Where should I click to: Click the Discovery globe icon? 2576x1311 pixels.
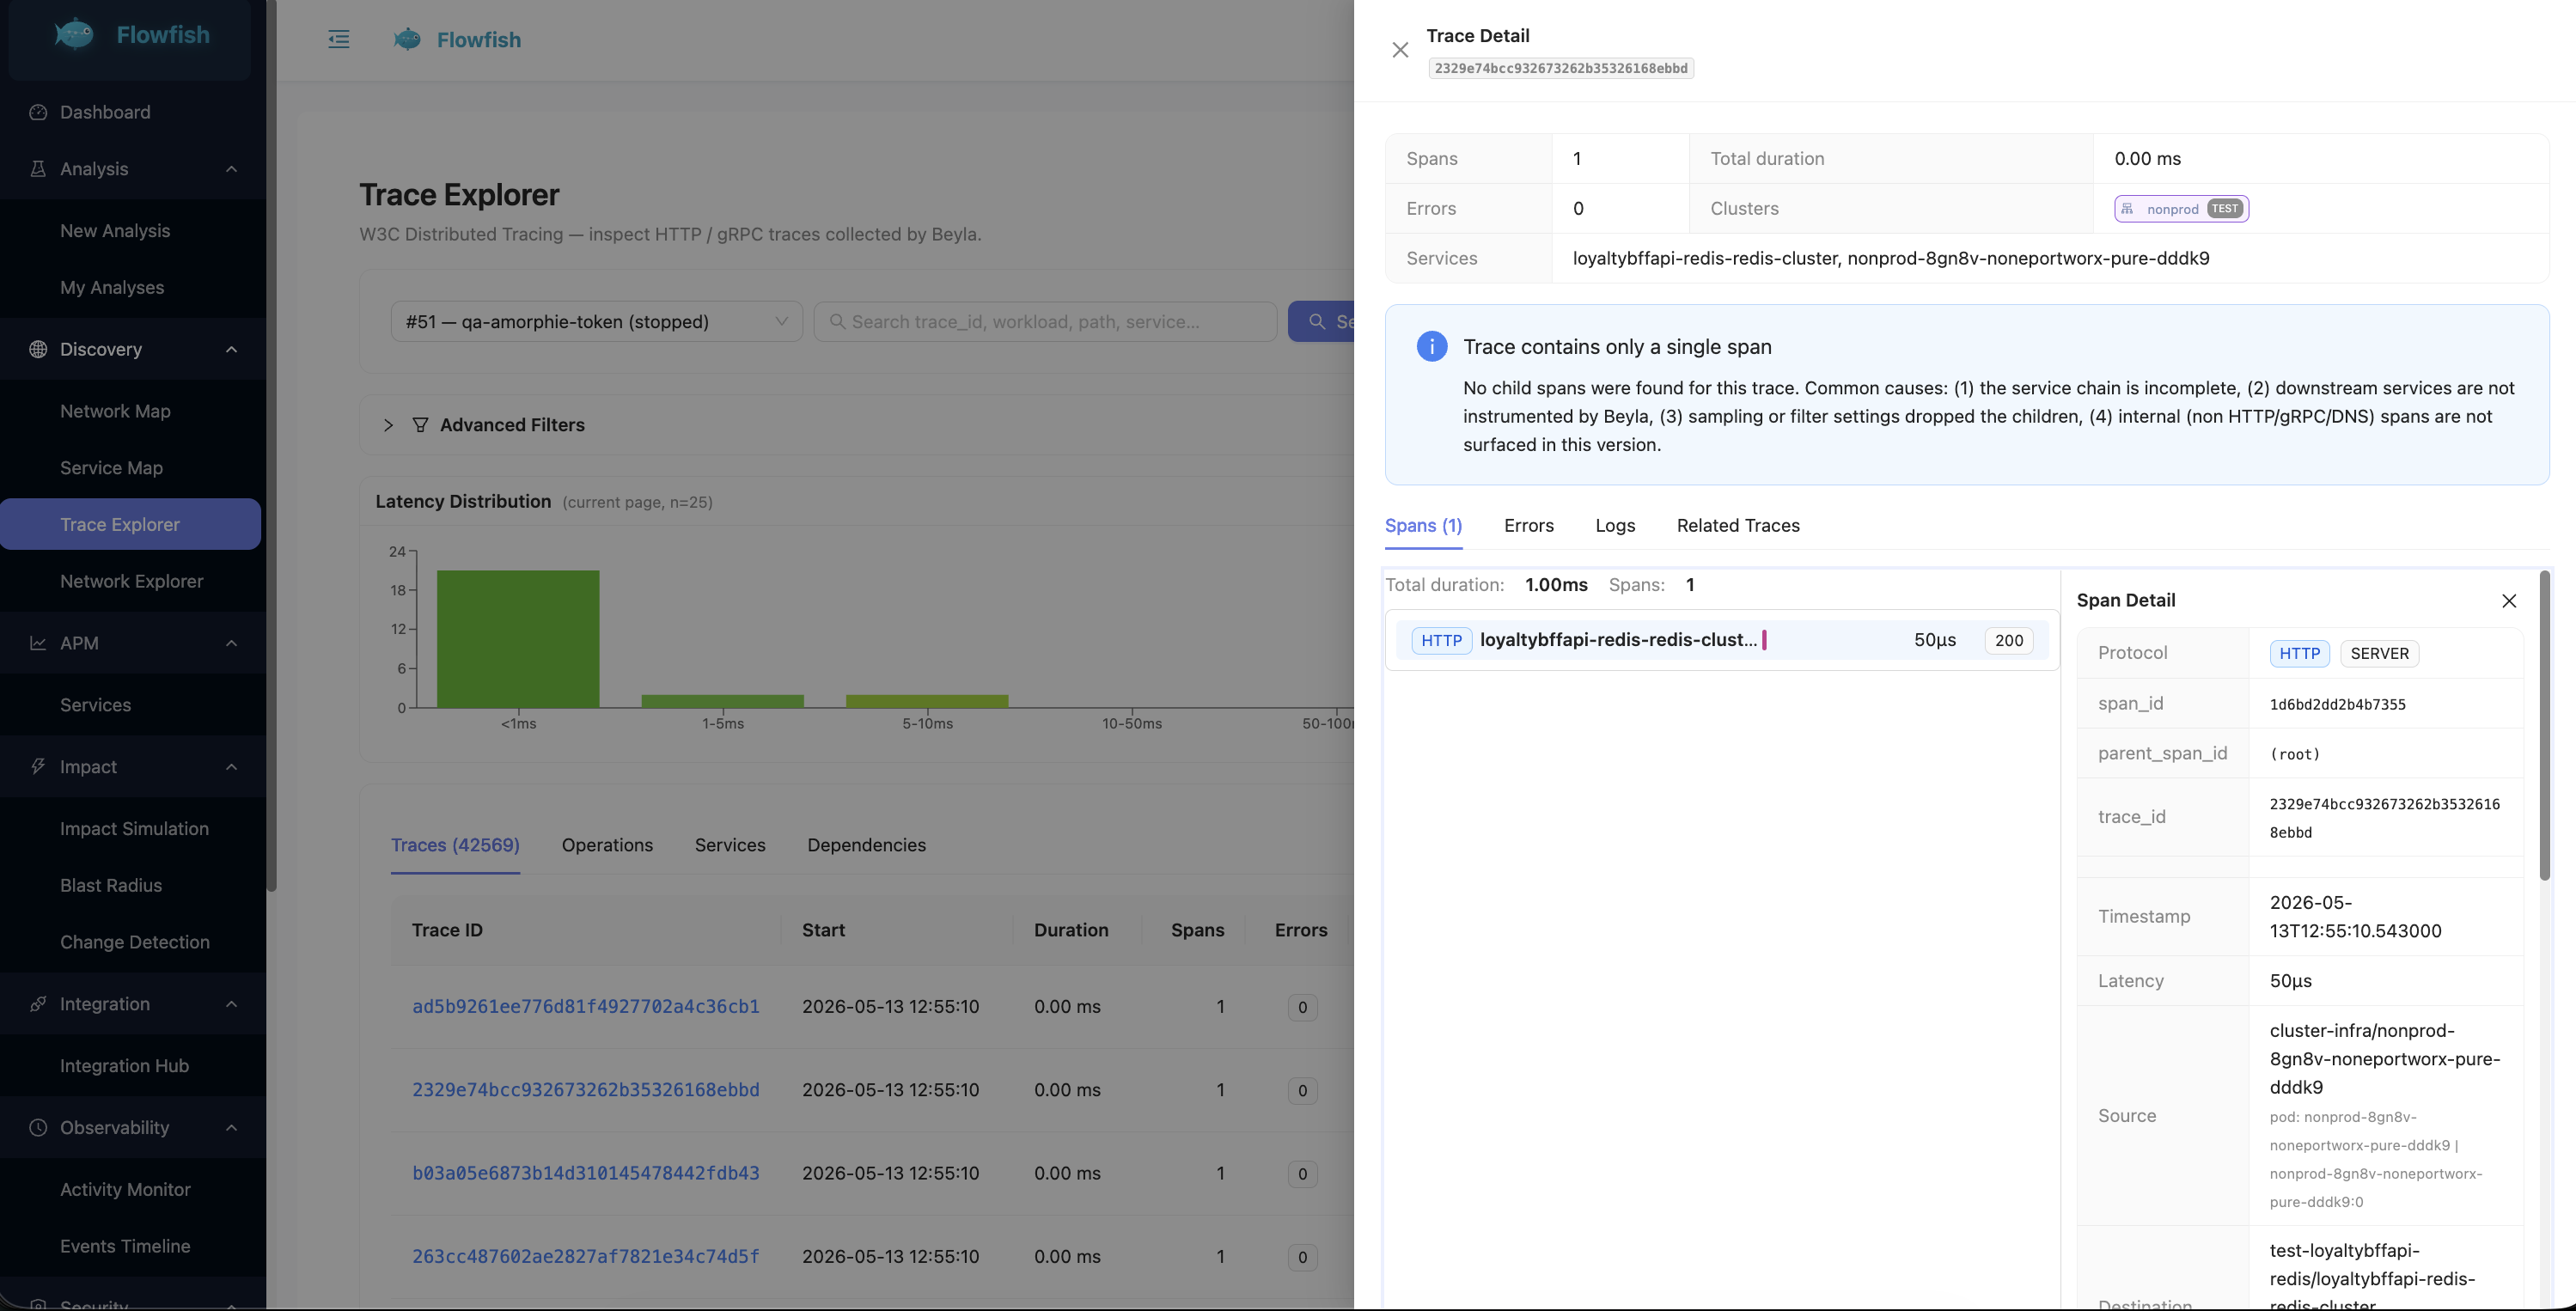[38, 349]
